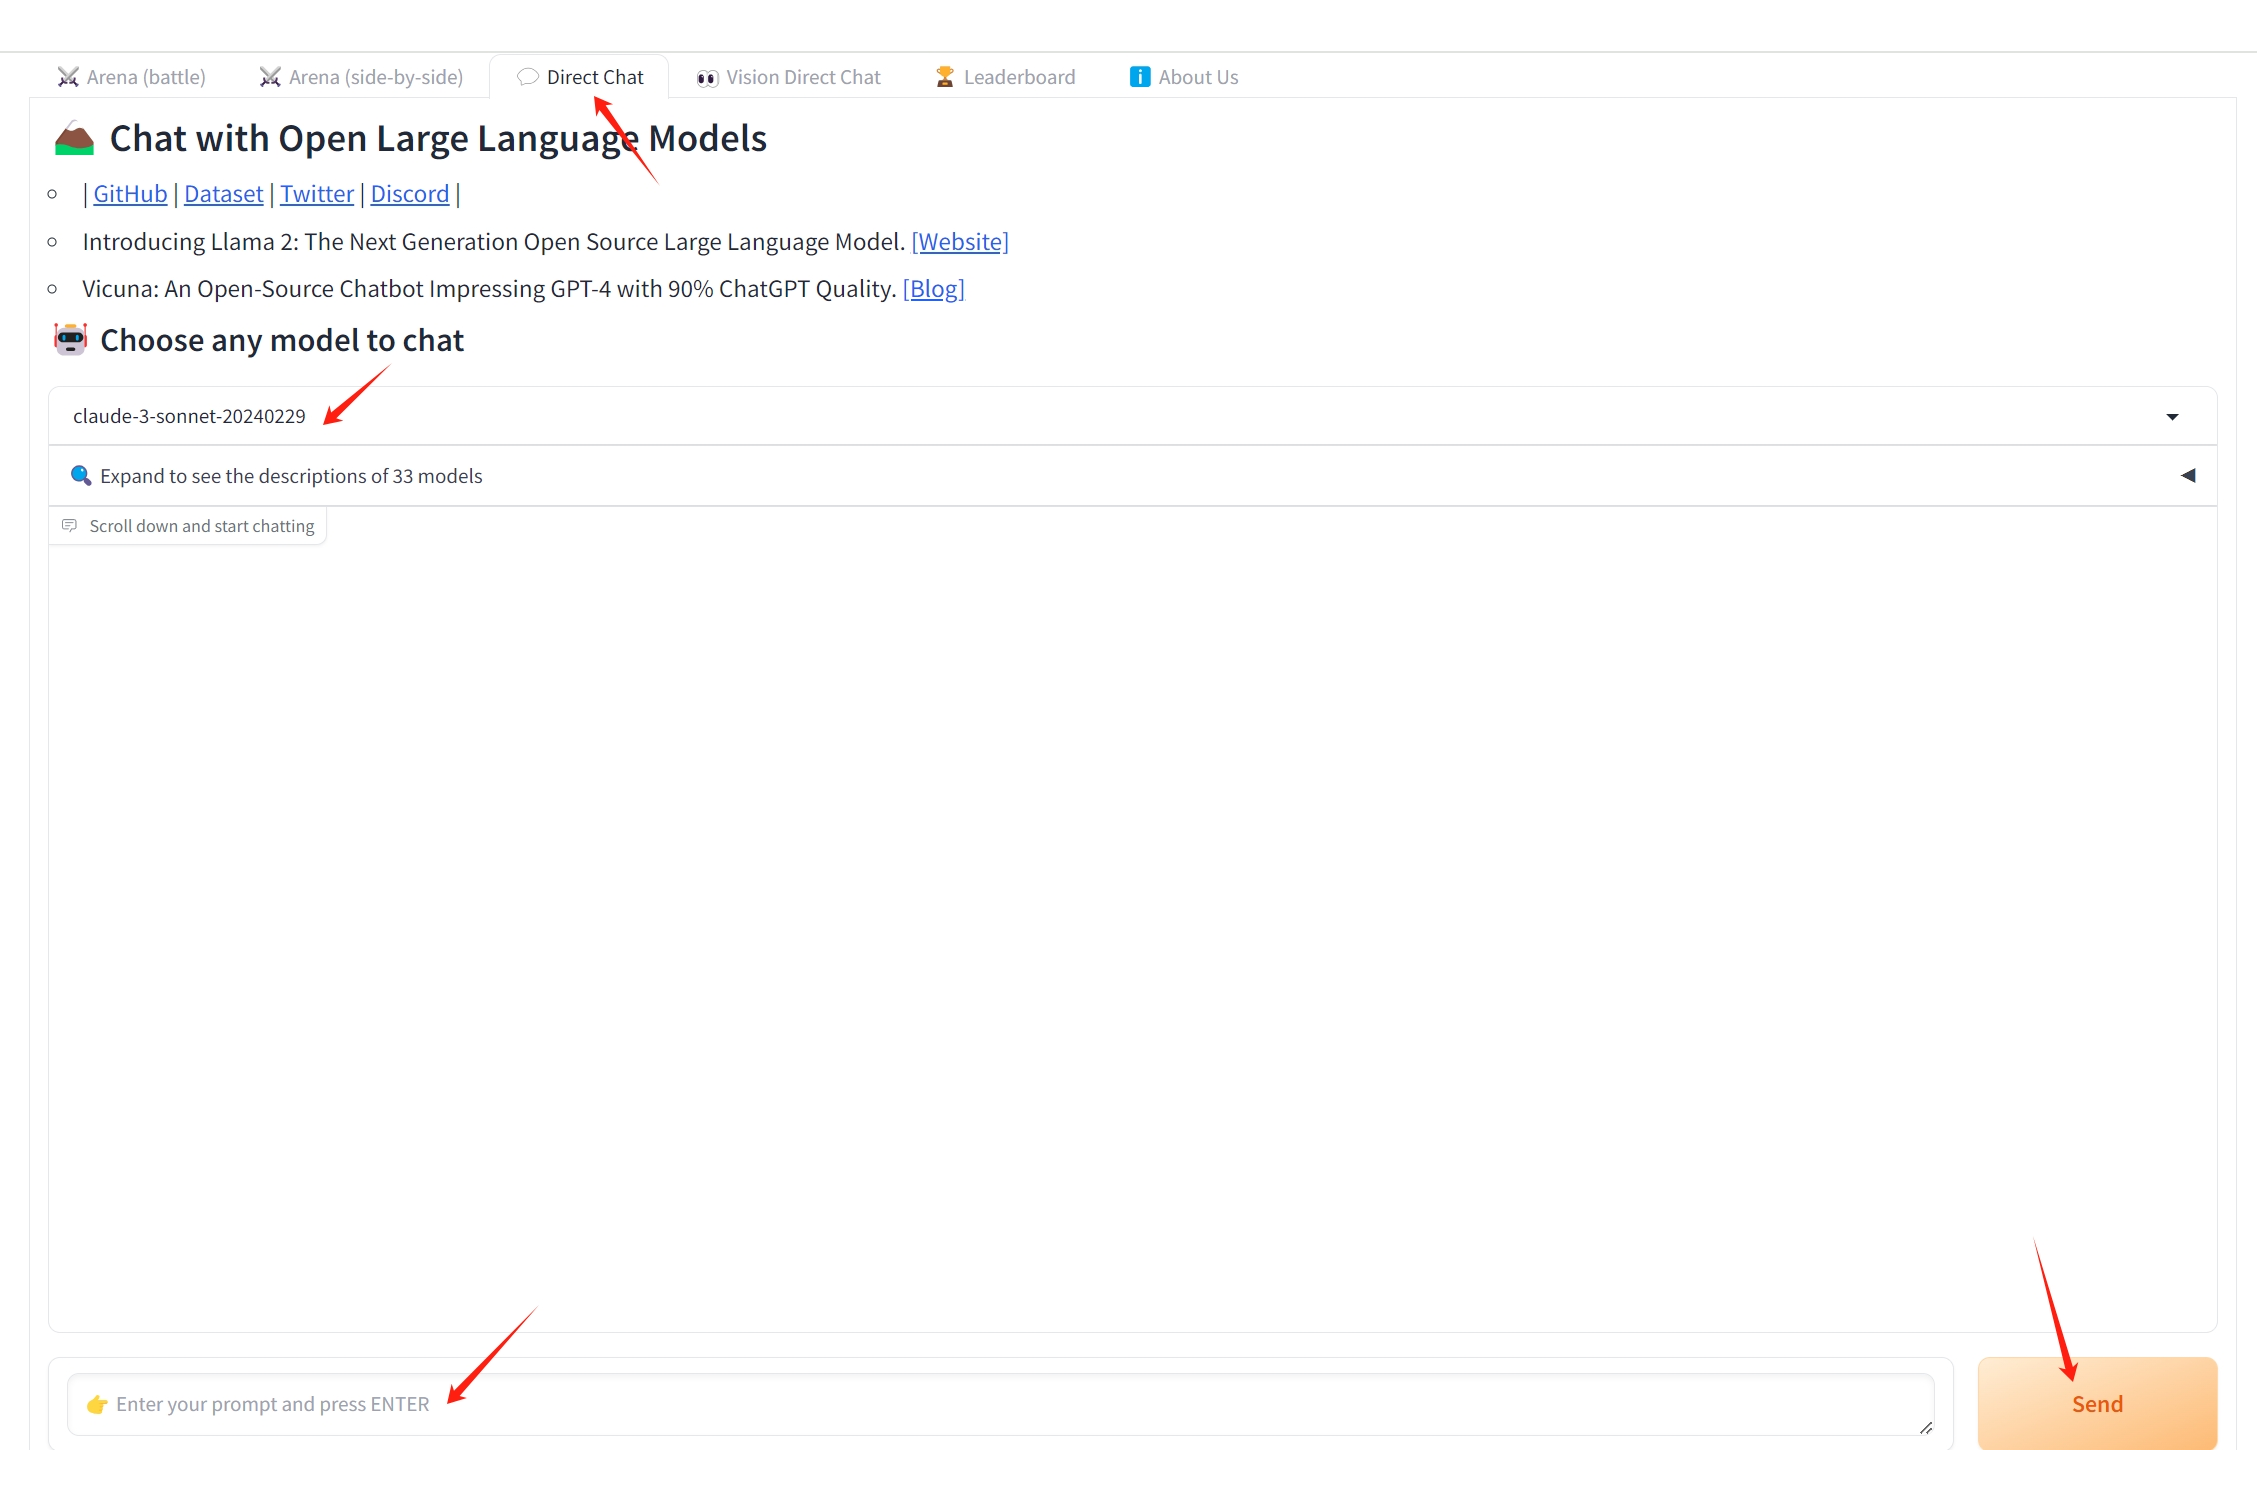
Task: Click the swords icon beside Arena (side-by-side)
Action: (x=270, y=77)
